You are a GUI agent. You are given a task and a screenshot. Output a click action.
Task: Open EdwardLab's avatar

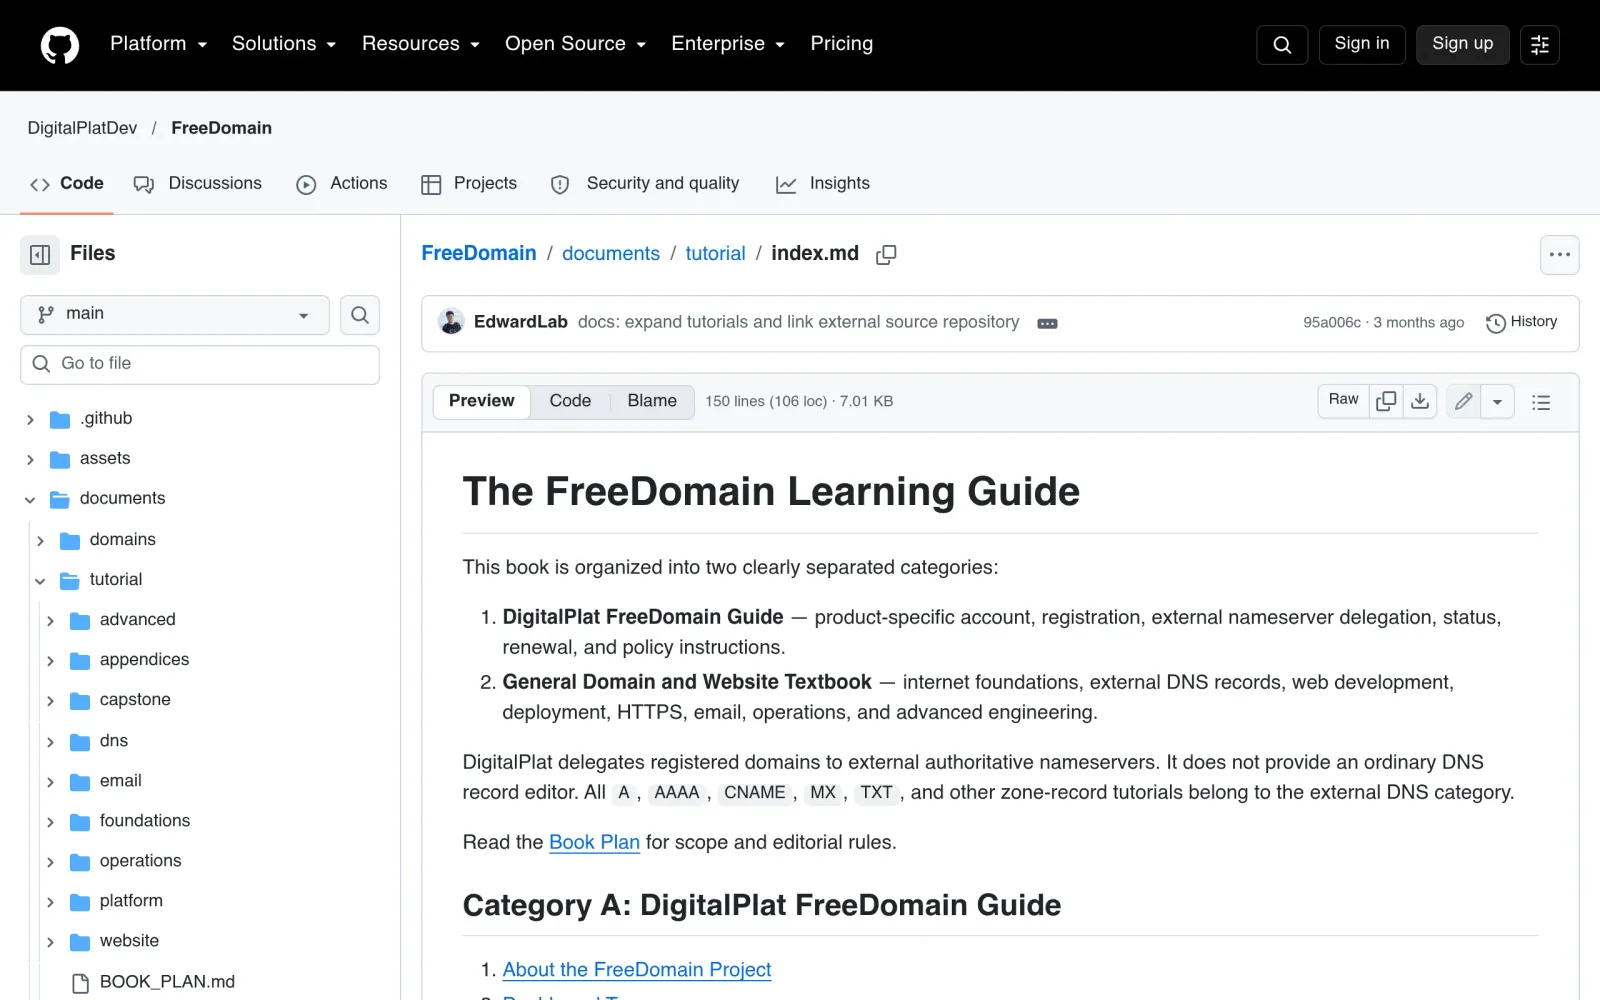click(x=451, y=322)
